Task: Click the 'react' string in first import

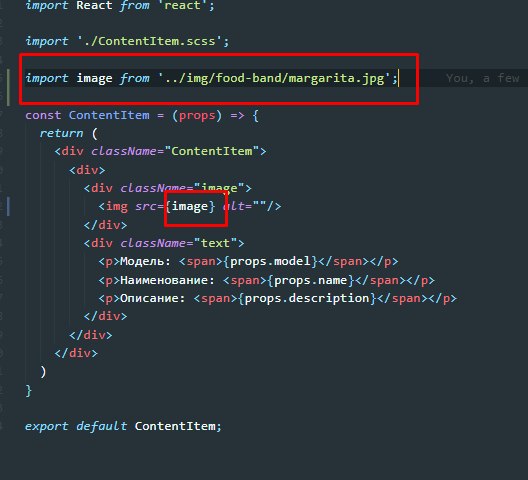Action: 182,5
